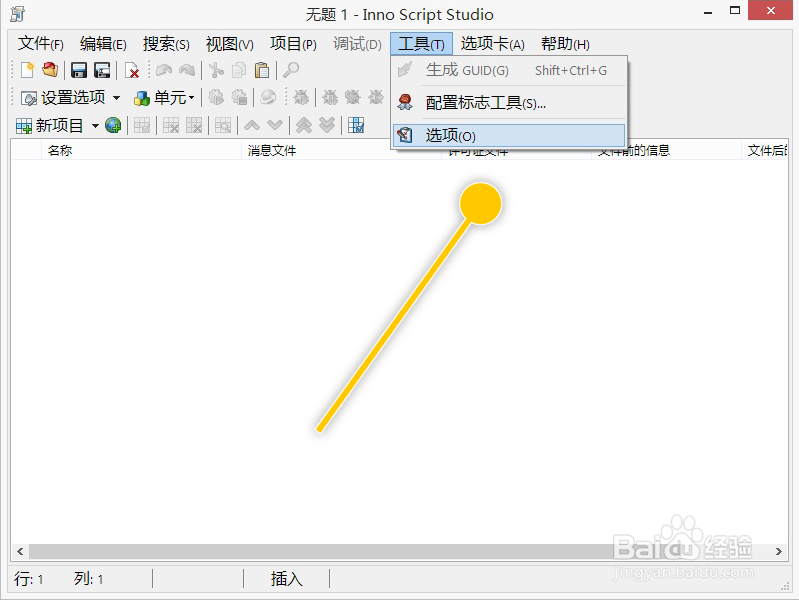Image resolution: width=799 pixels, height=600 pixels.
Task: Click the grid checkmark icon
Action: [x=356, y=125]
